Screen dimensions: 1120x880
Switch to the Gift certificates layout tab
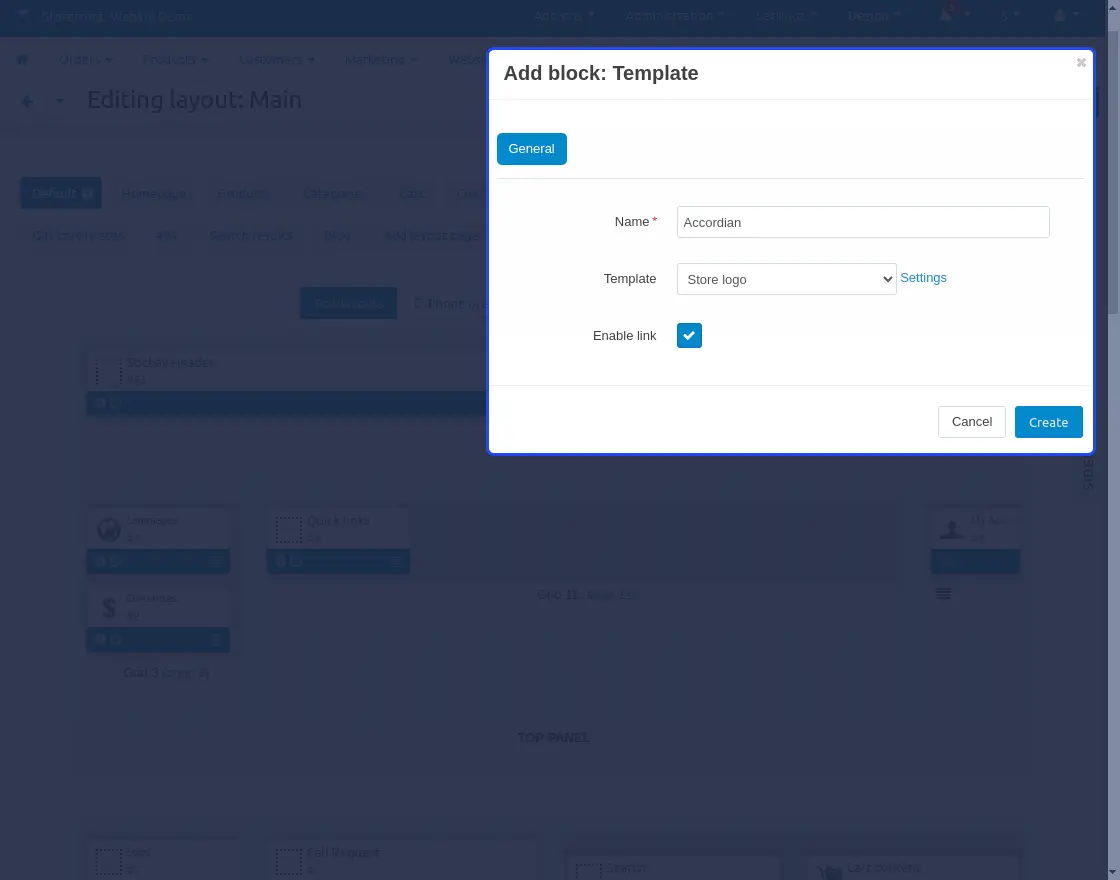click(x=78, y=235)
